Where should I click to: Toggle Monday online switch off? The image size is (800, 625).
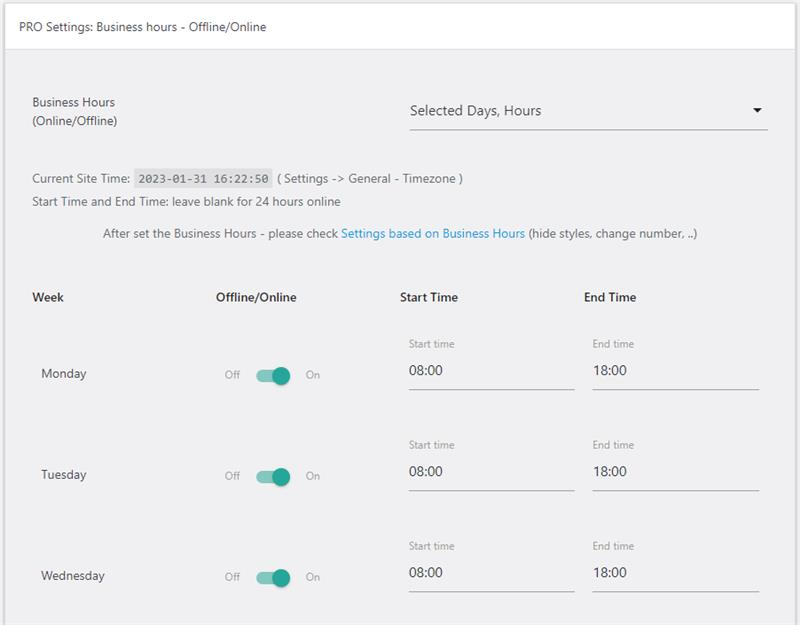[x=273, y=375]
